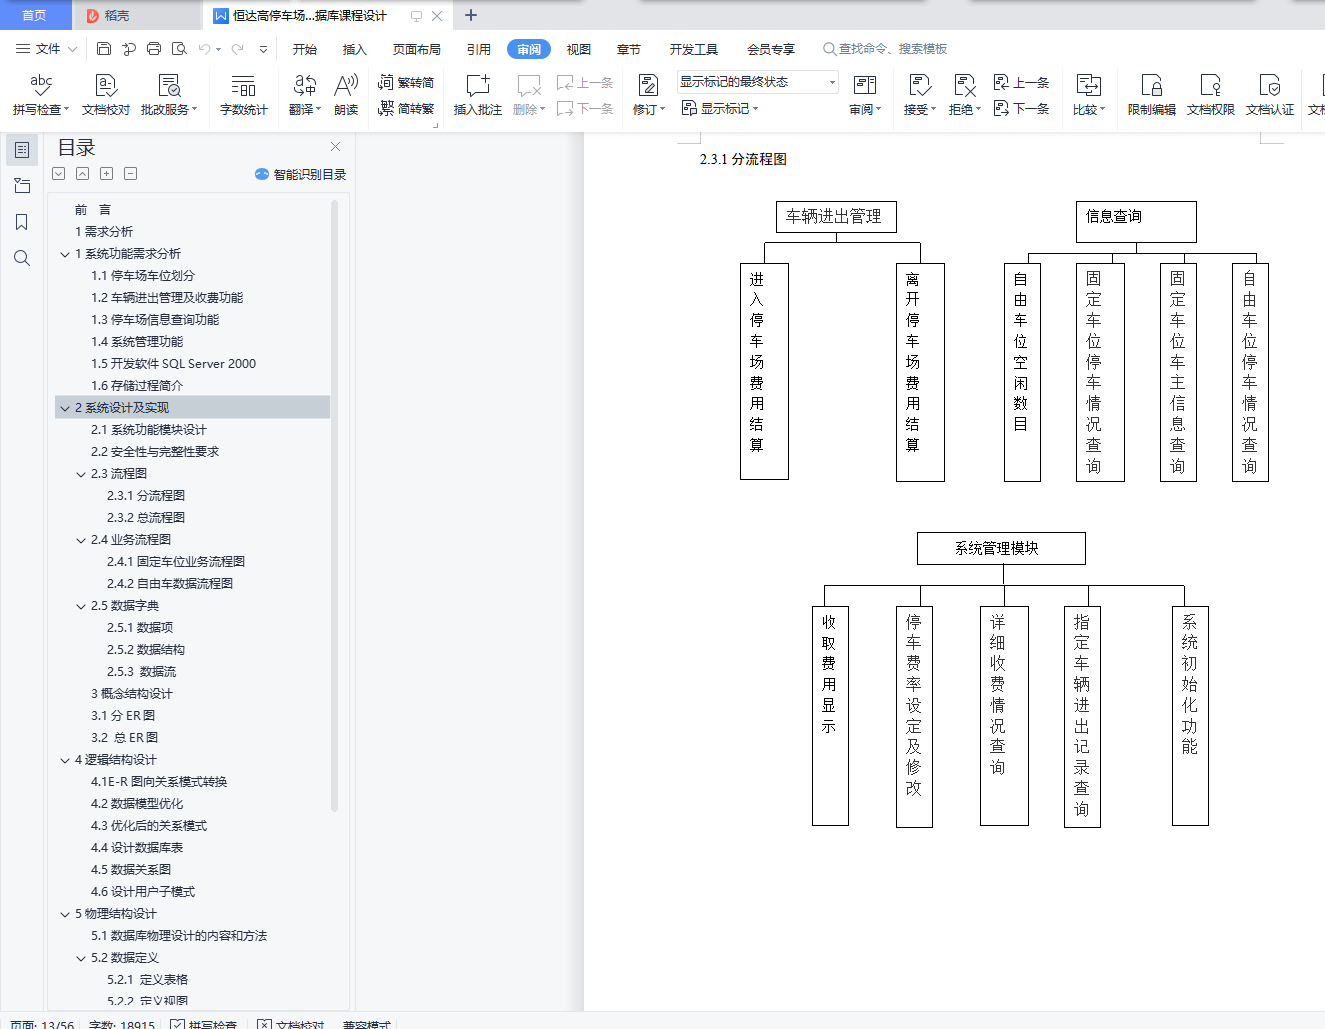Jump to '4.5 数据关系图' in the outline
The height and width of the screenshot is (1029, 1325).
pos(131,870)
